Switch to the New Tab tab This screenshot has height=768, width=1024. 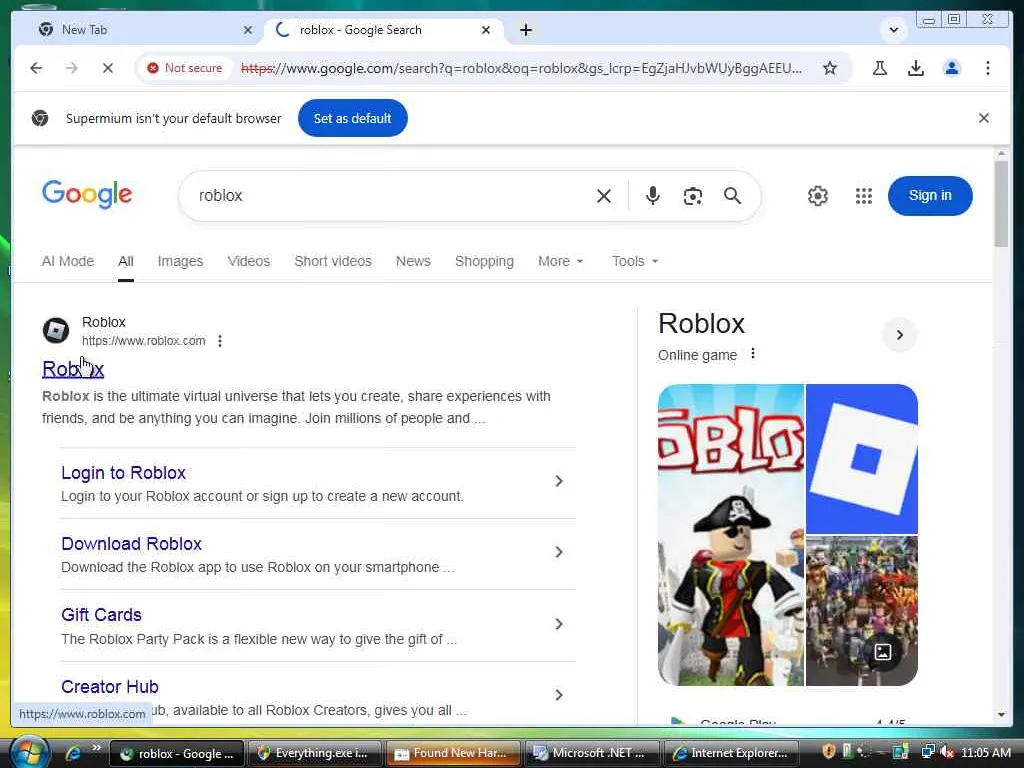pyautogui.click(x=140, y=30)
